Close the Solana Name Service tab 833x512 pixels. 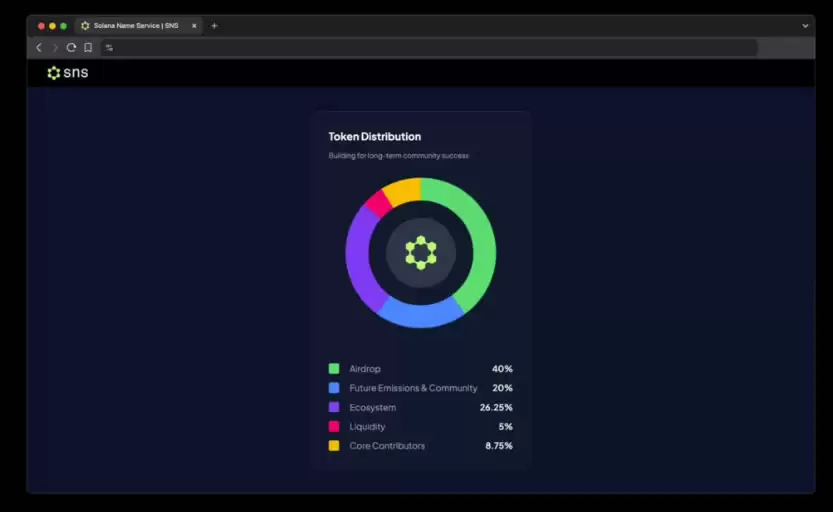click(x=194, y=26)
